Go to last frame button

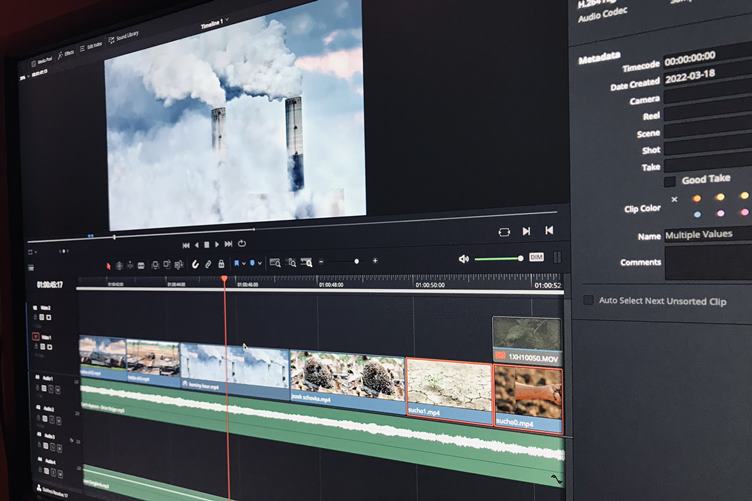pos(228,244)
